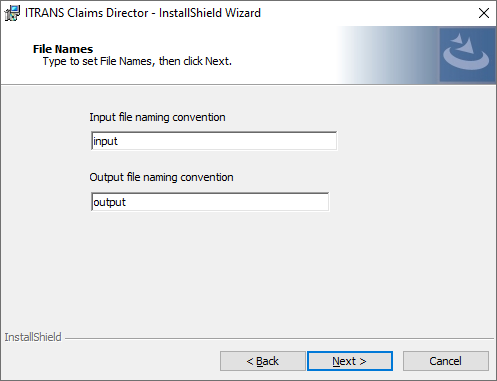Click the InstallShield arrow logo graphic
Image resolution: width=497 pixels, height=381 pixels.
pos(467,55)
